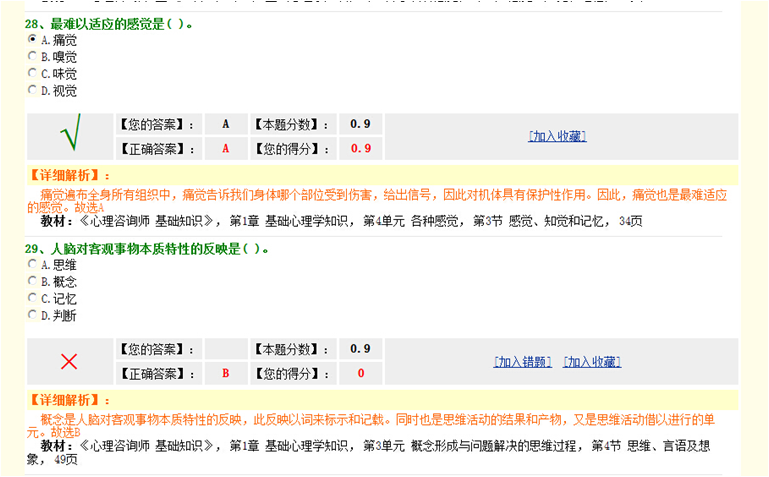Click 详细解析 heading under question 29
This screenshot has width=769, height=477.
(64, 401)
